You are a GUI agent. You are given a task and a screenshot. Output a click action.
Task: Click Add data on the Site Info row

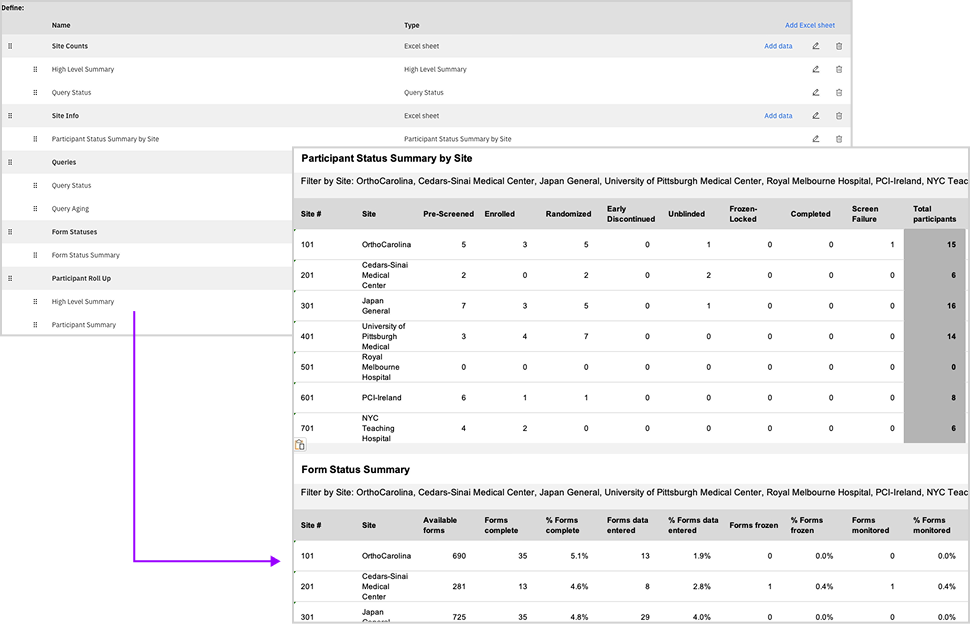tap(778, 115)
